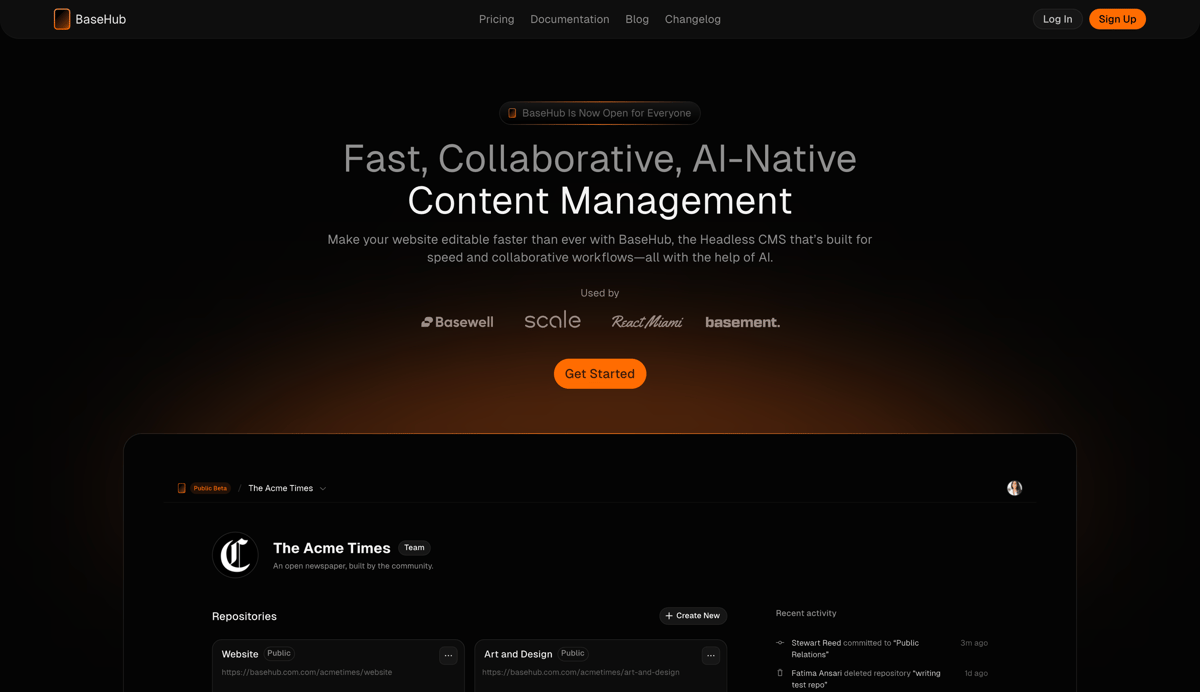
Task: Click The Acme Times newspaper logo thumbnail
Action: click(x=235, y=554)
